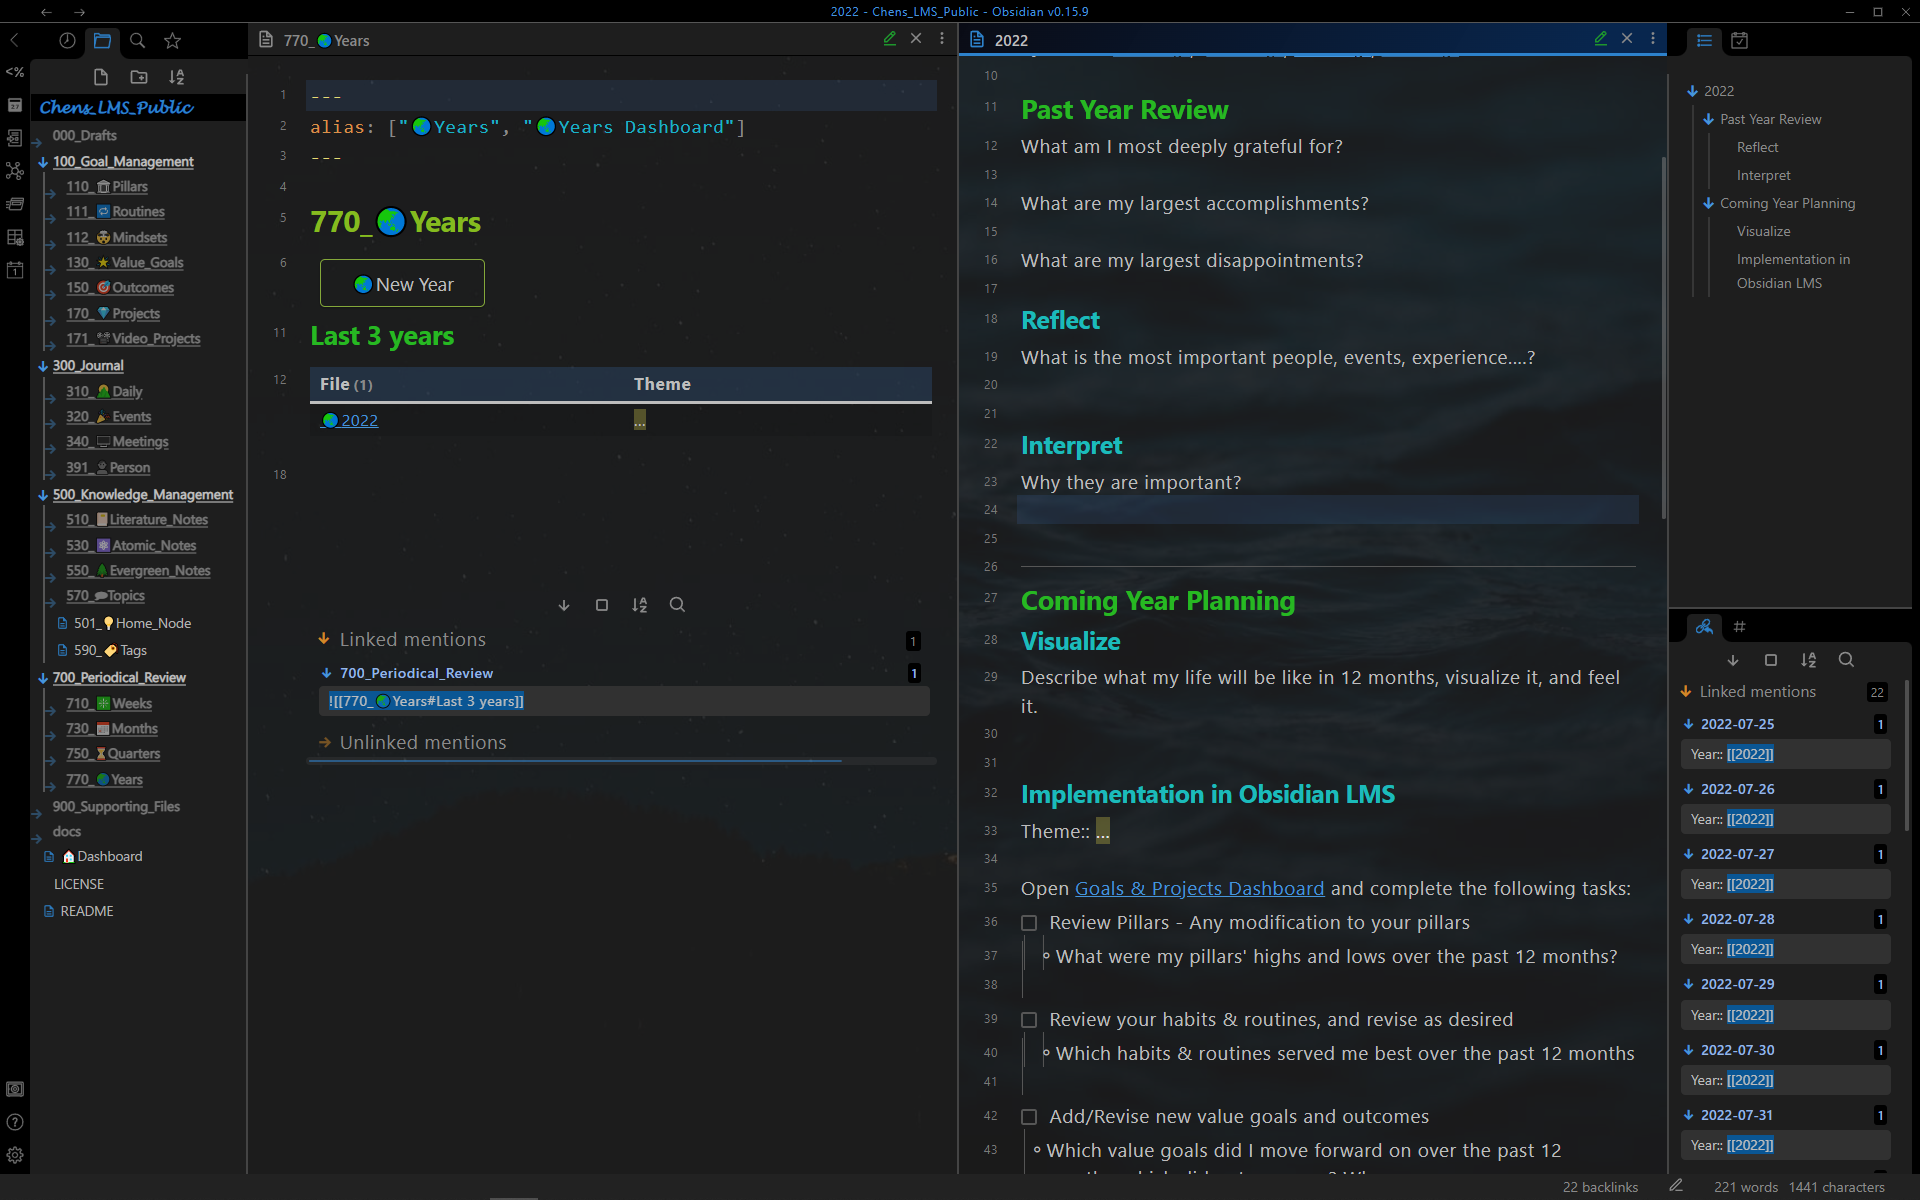Screen dimensions: 1920x1200
Task: Click the '22 backlinks' status bar item
Action: 1600,1187
